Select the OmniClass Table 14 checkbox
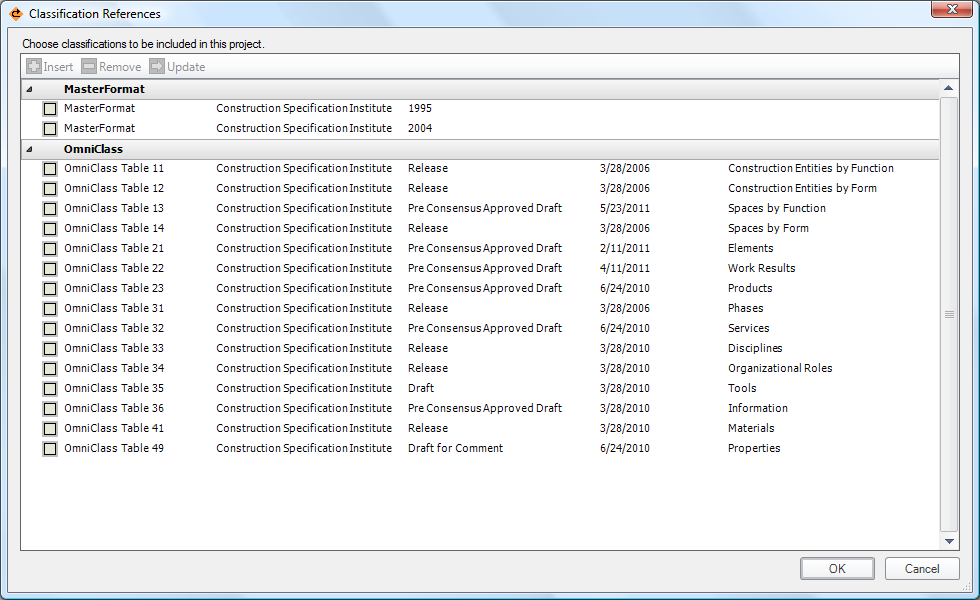Screen dimensions: 980x600 (50, 229)
